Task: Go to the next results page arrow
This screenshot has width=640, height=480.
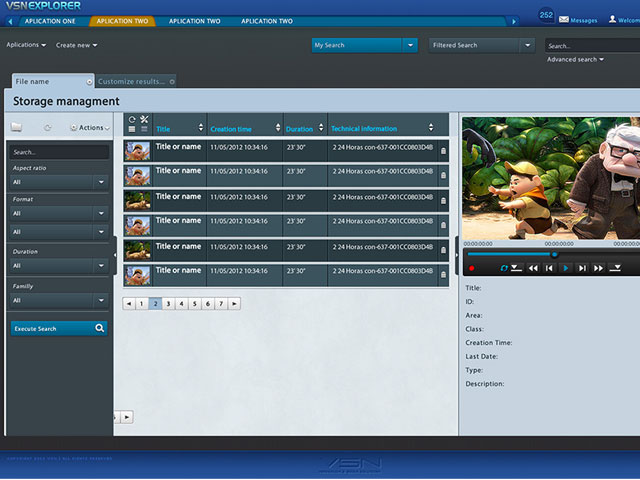Action: point(234,304)
